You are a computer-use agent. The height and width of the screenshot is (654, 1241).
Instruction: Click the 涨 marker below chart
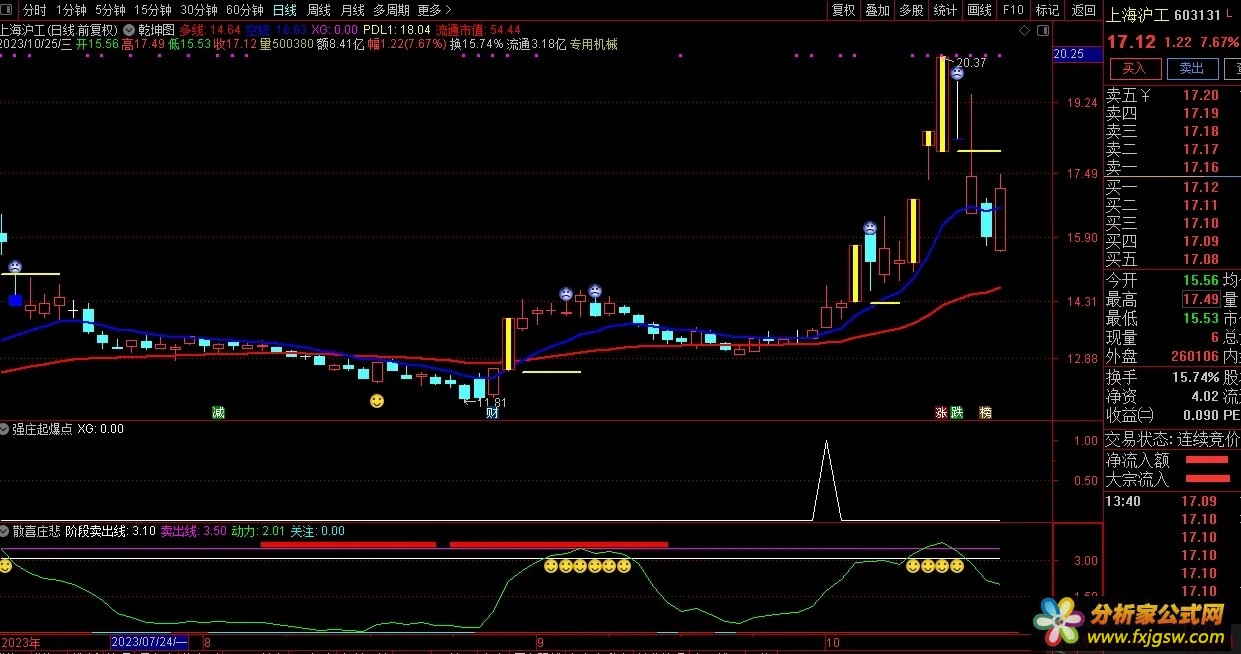[x=941, y=412]
